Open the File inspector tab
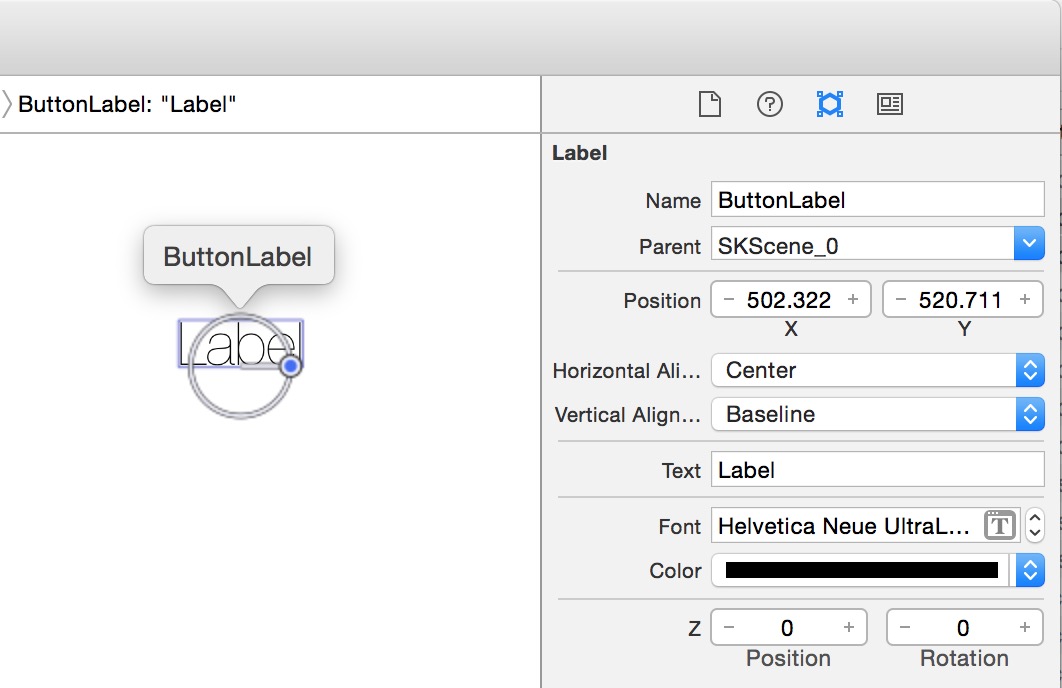 pyautogui.click(x=709, y=104)
